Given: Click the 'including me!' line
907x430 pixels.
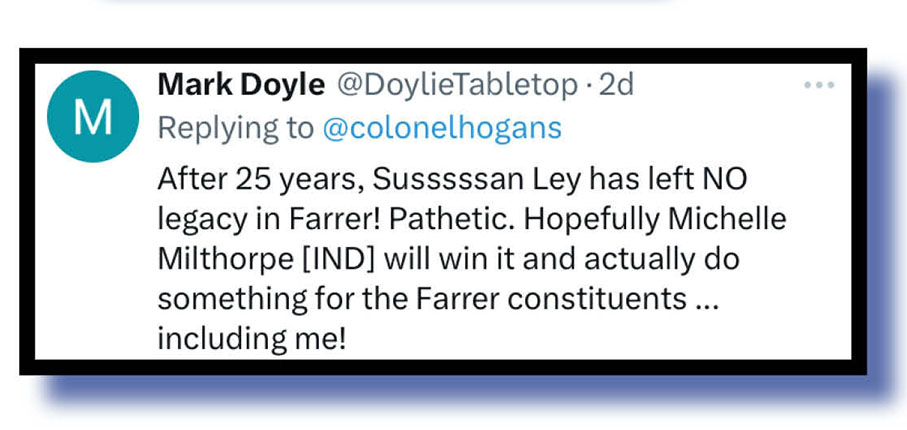Looking at the screenshot, I should tap(252, 337).
